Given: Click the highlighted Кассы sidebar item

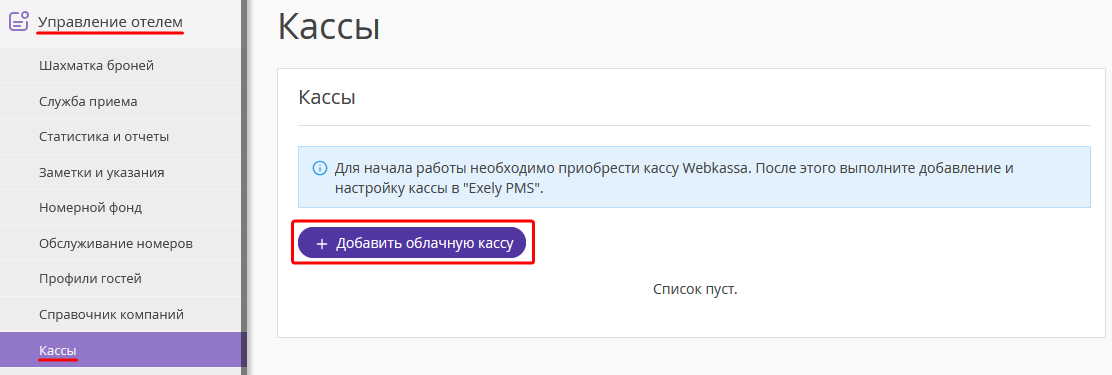Looking at the screenshot, I should [121, 349].
